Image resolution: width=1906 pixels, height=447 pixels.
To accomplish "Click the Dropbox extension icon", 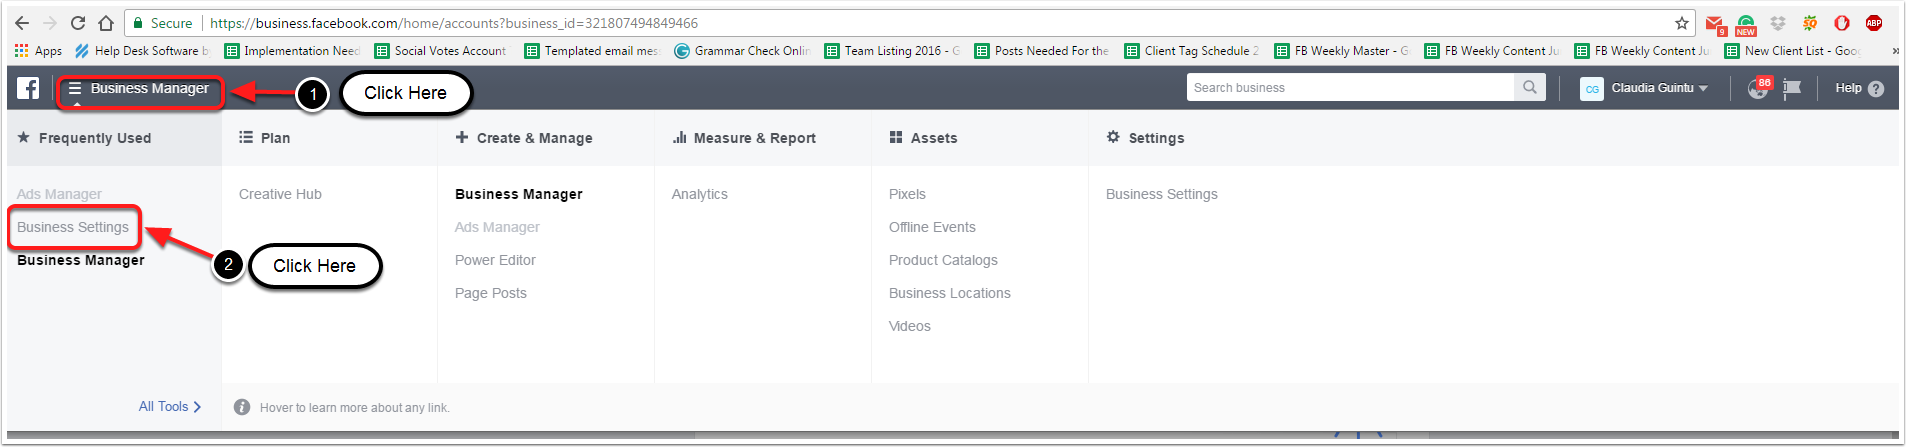I will click(x=1778, y=23).
